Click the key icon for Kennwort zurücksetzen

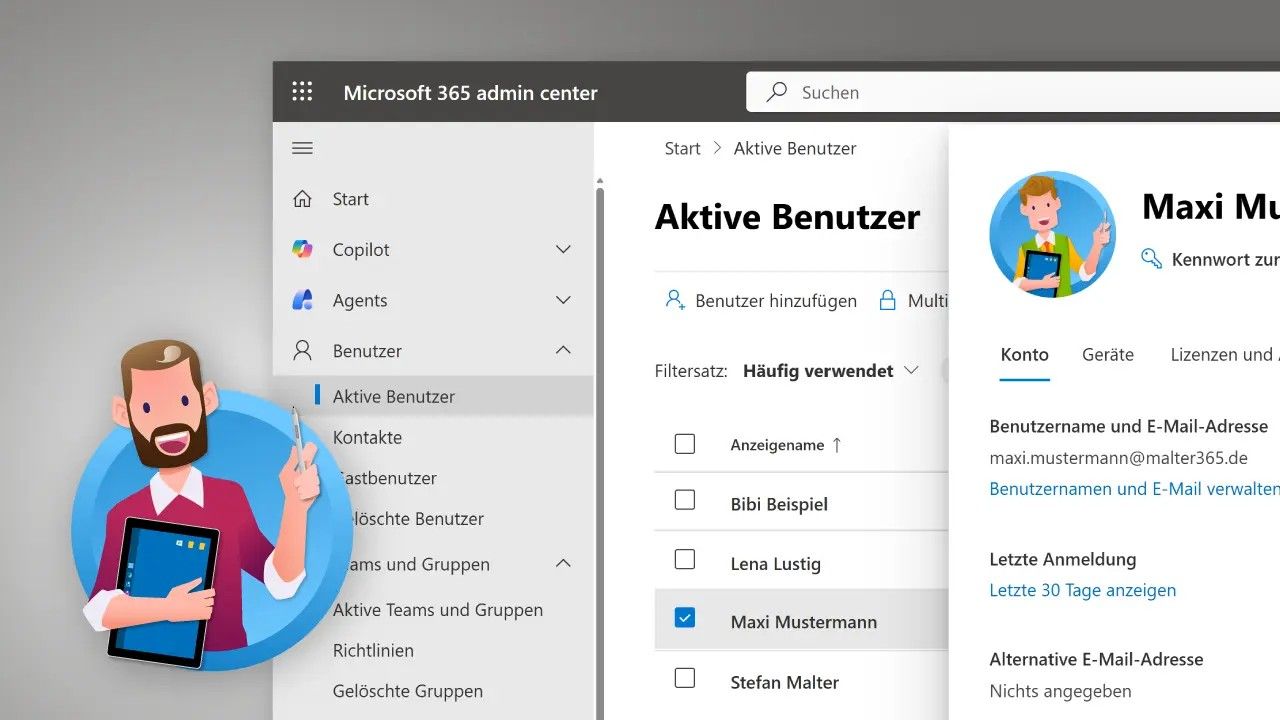[1152, 259]
